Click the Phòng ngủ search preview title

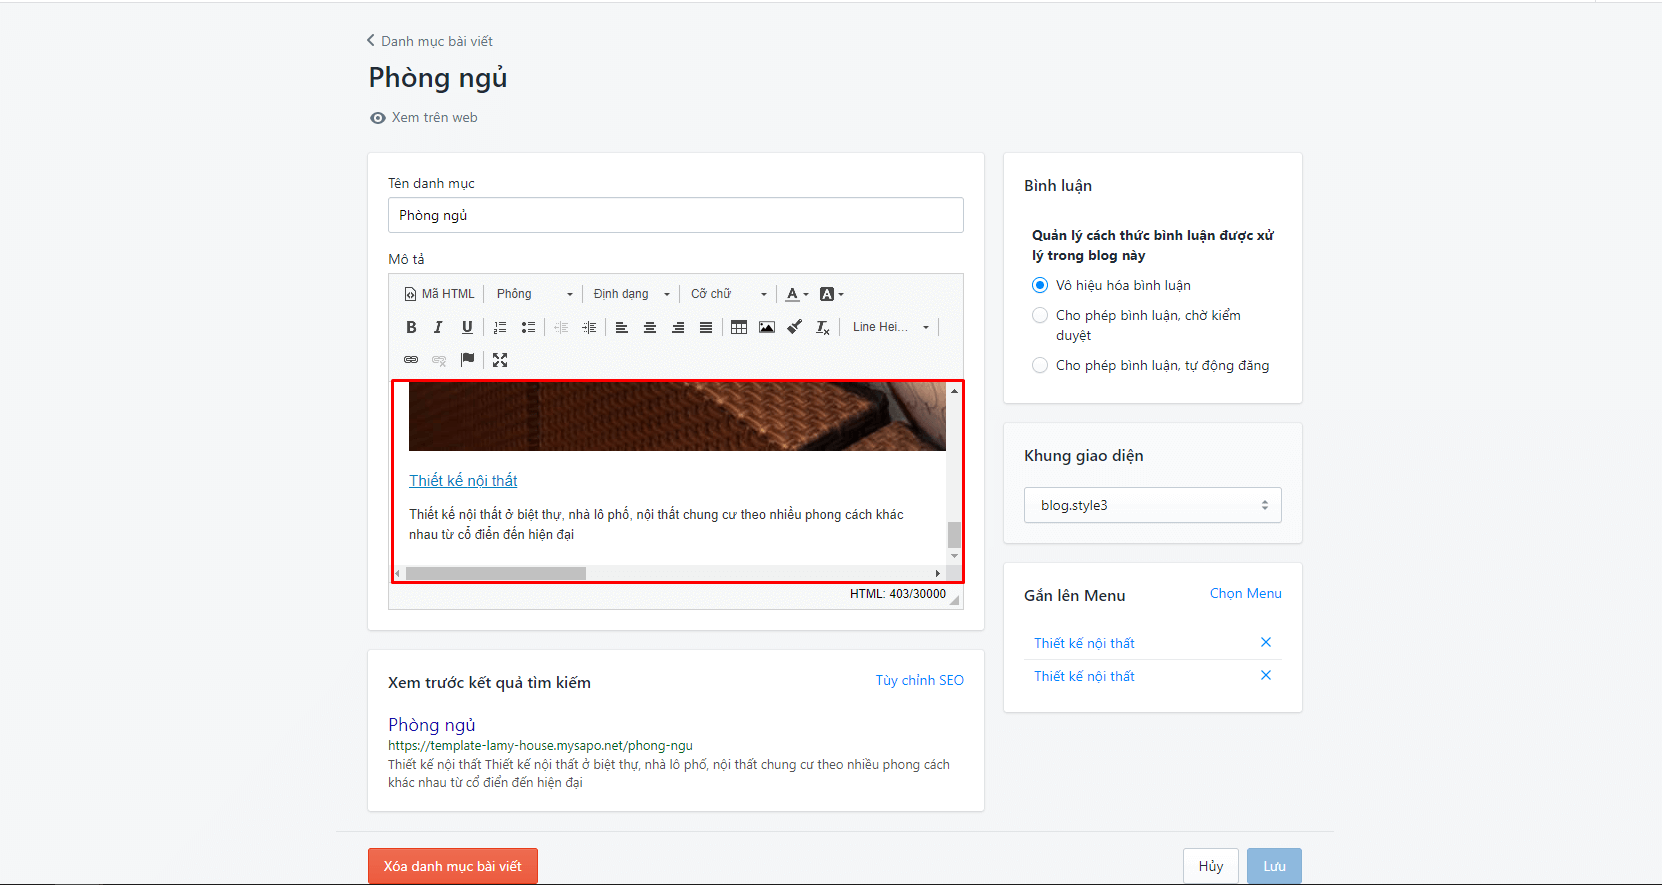(x=432, y=724)
